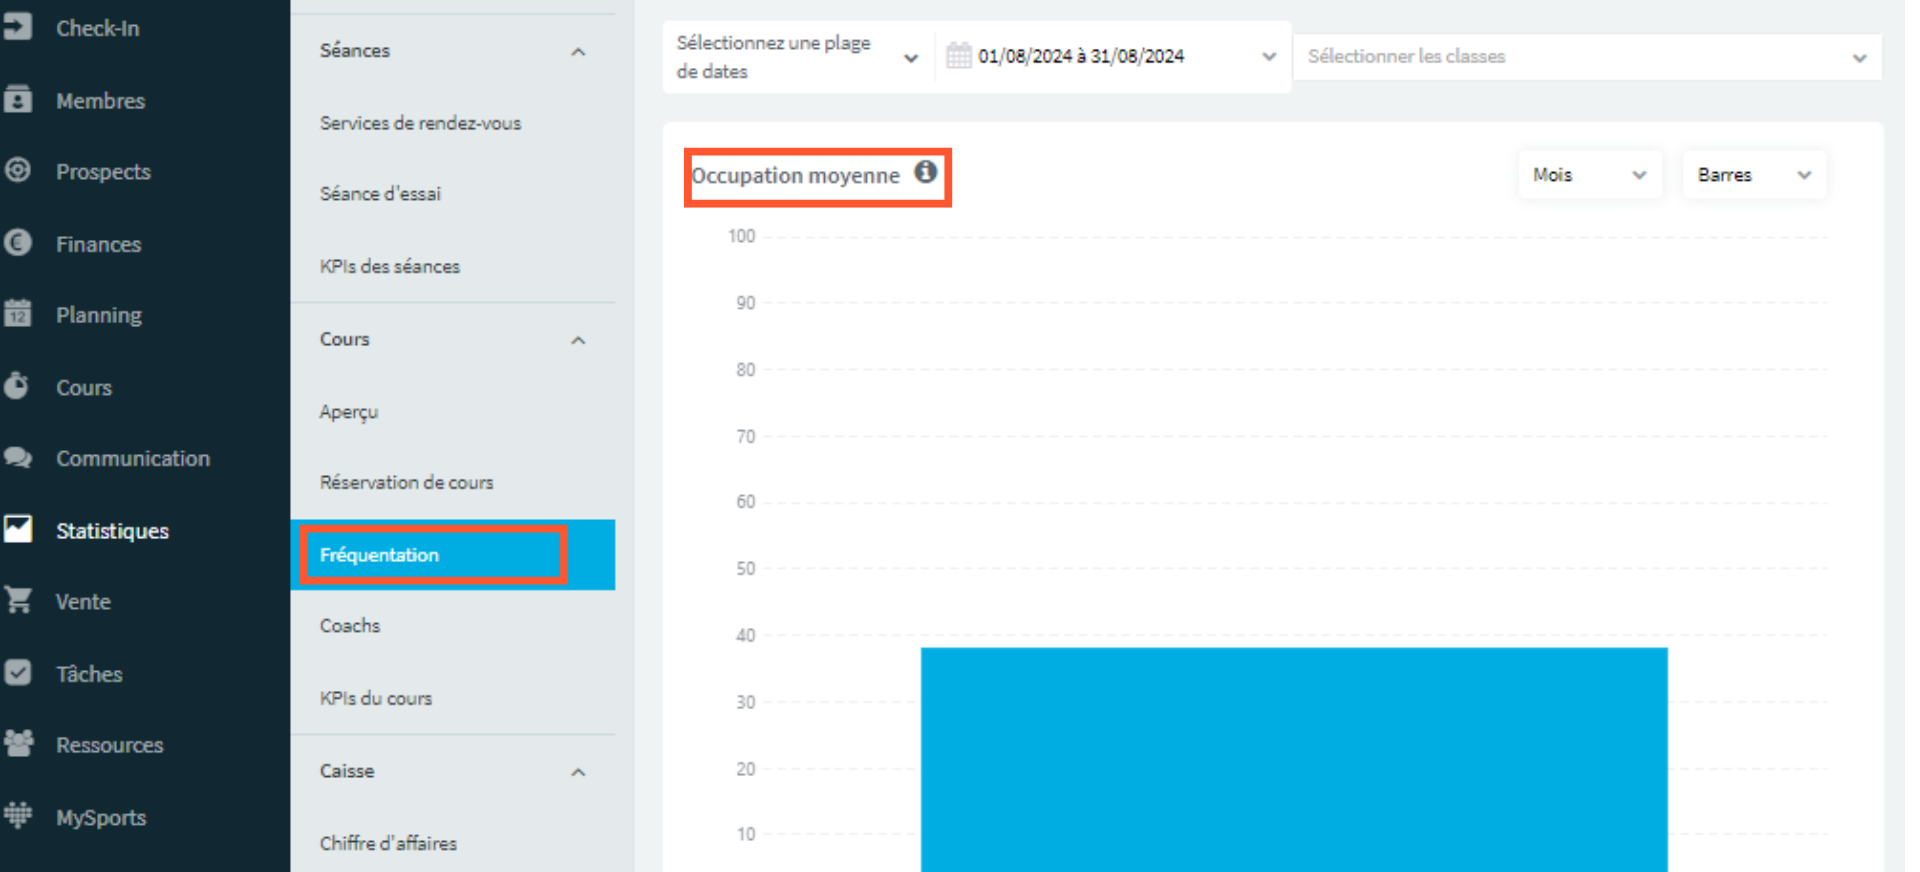The image size is (1920, 872).
Task: Click the Communication chat bubbles icon
Action: coord(17,458)
